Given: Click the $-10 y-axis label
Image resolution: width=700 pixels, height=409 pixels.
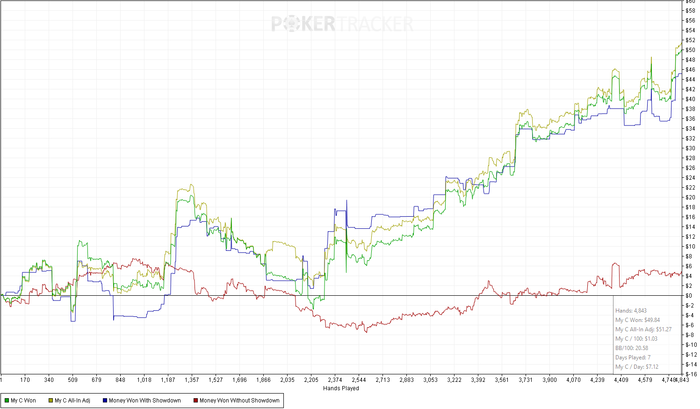Looking at the screenshot, I should click(691, 345).
